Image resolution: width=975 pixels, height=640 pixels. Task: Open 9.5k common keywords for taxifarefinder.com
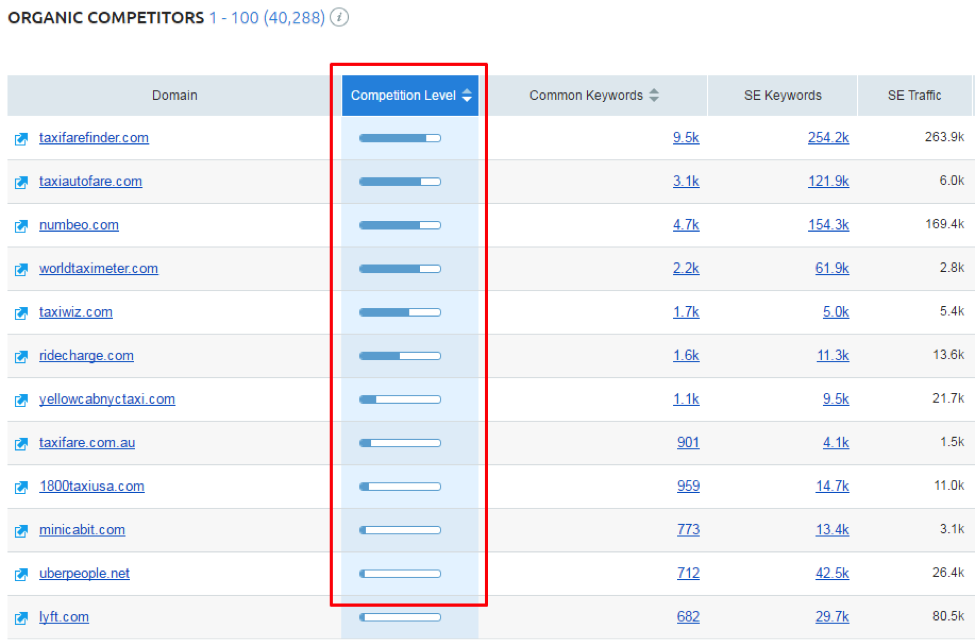point(686,137)
